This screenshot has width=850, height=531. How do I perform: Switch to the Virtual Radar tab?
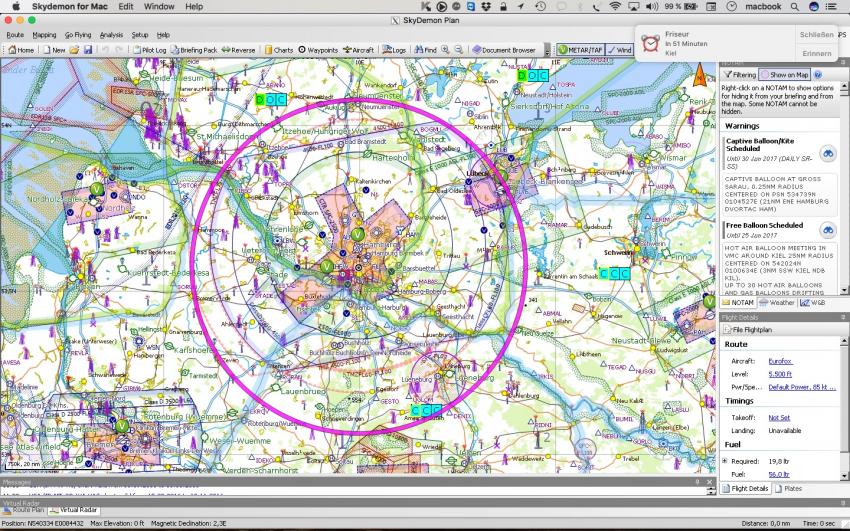(x=74, y=510)
